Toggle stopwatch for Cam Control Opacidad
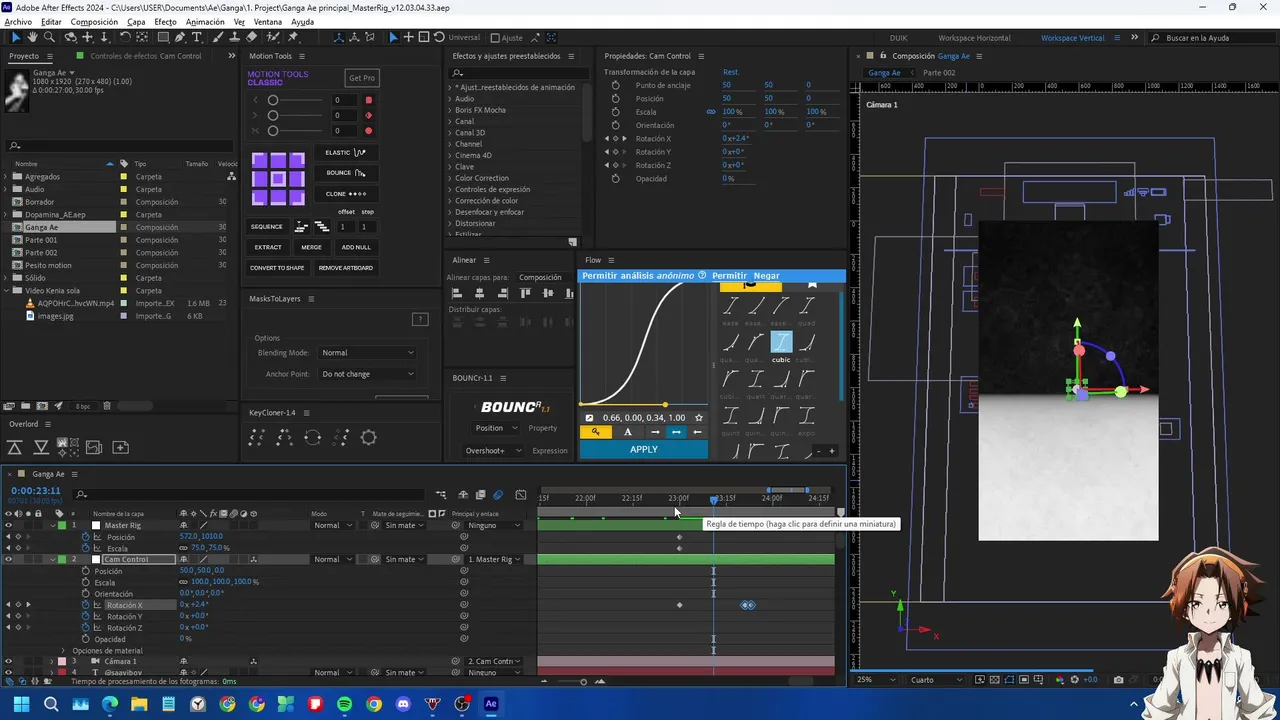 coord(85,639)
